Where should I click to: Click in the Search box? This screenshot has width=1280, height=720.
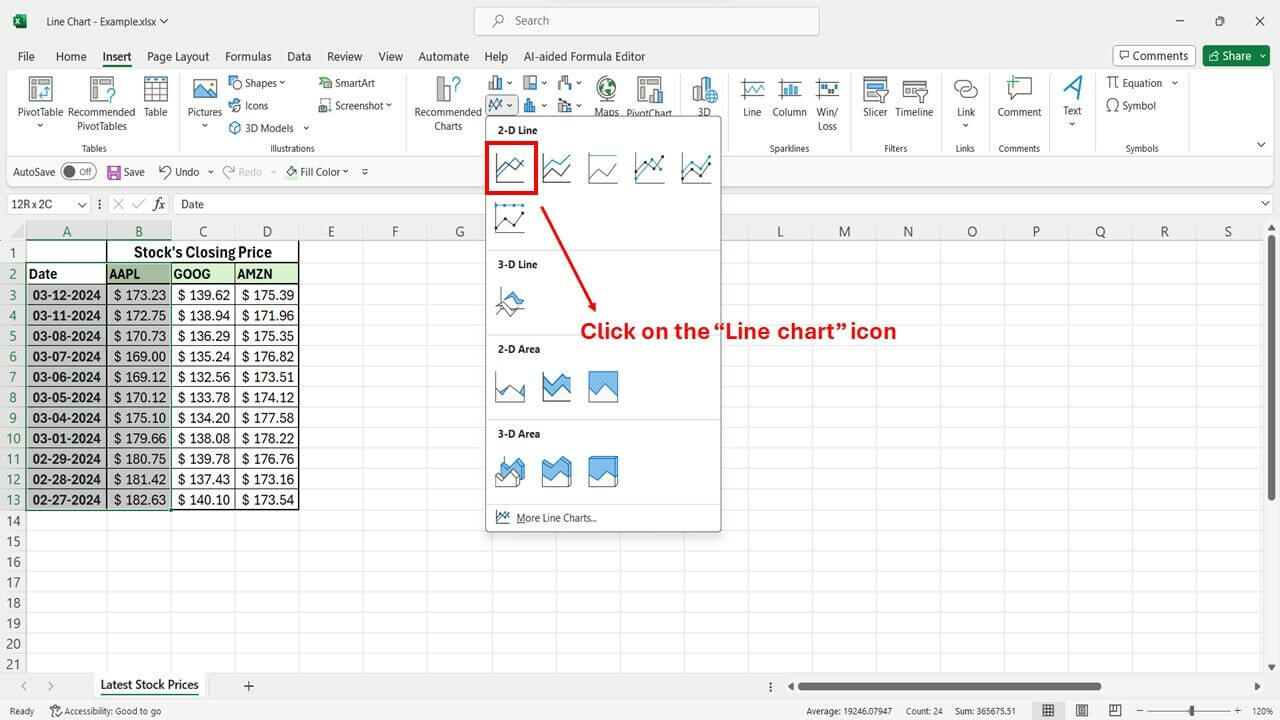tap(646, 21)
